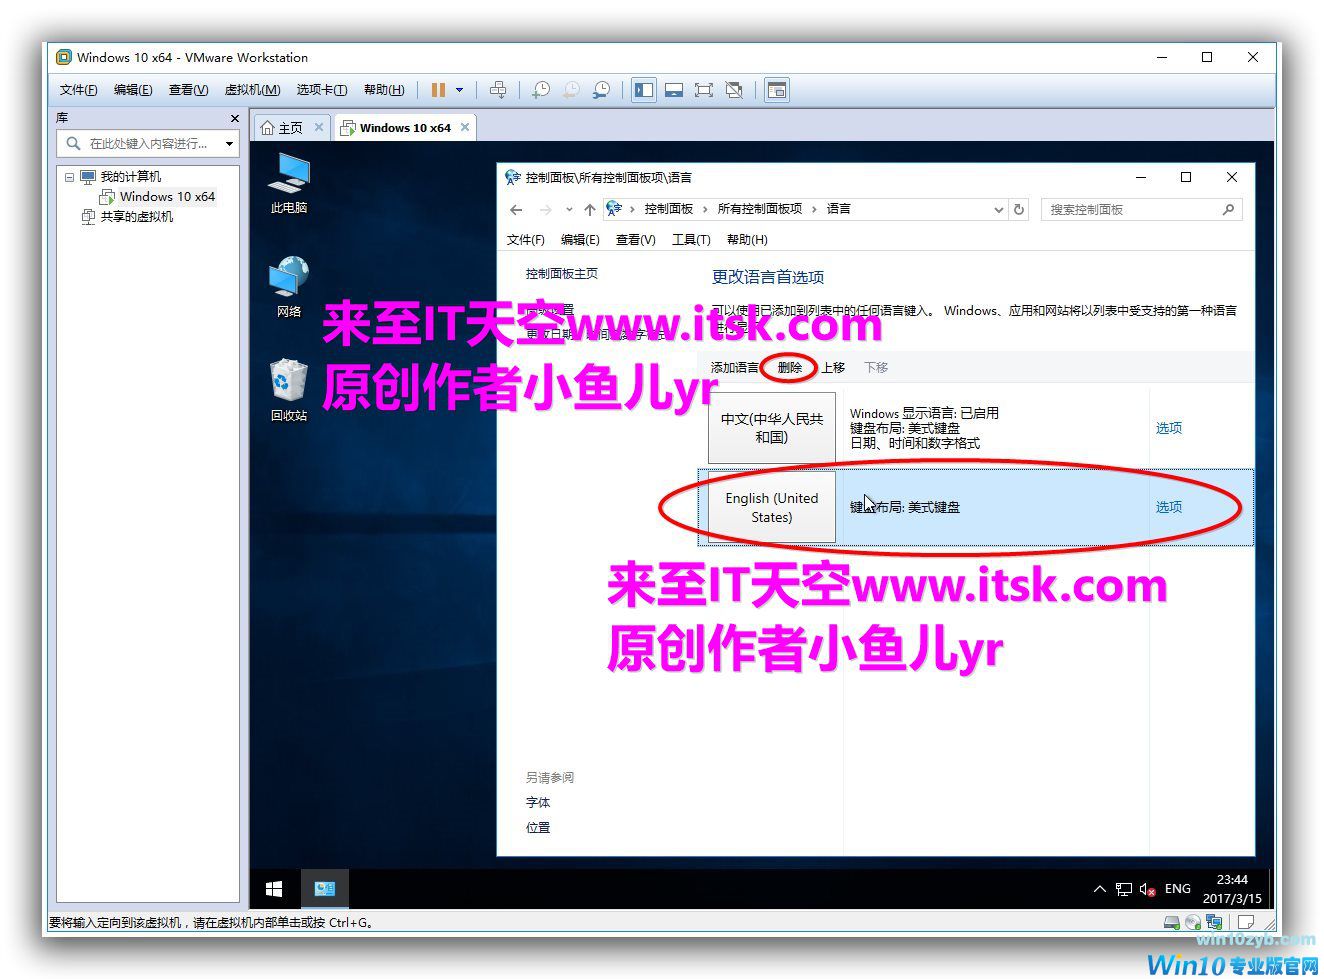
Task: Click the CD/DVD device status icon
Action: click(1192, 922)
